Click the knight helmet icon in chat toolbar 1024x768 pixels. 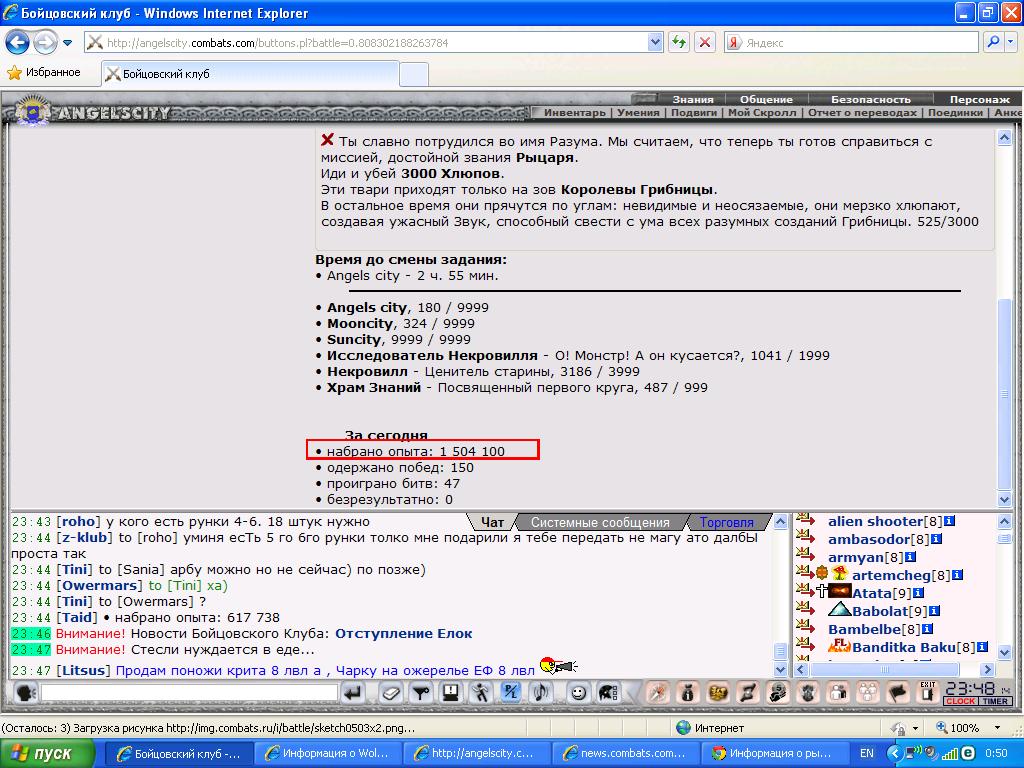[609, 692]
